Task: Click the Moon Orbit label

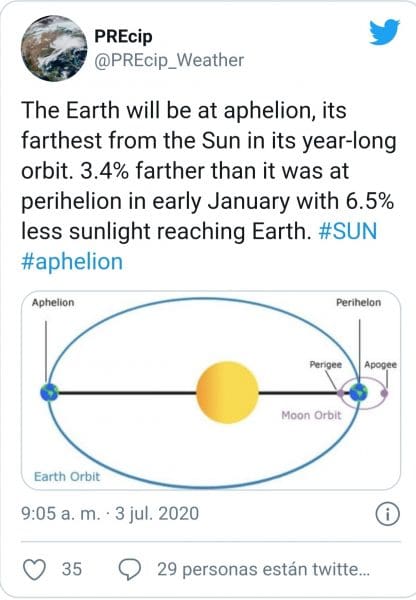Action: coord(311,415)
